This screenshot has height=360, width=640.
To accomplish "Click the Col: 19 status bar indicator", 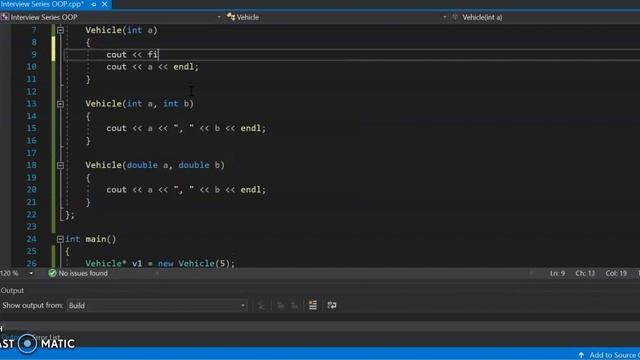I will (x=616, y=273).
